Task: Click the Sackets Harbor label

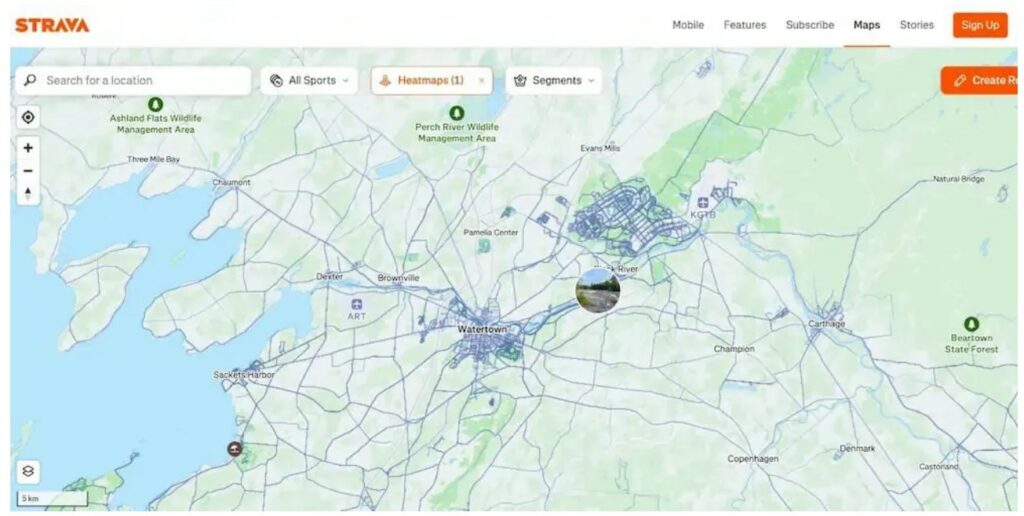Action: point(244,375)
